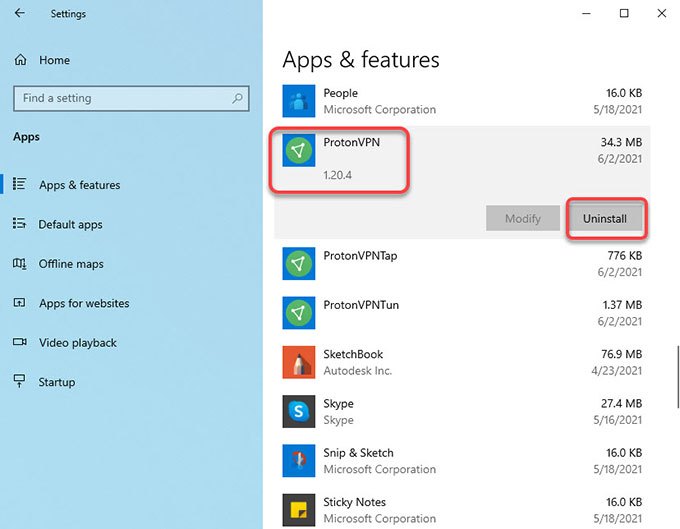Screen dimensions: 680x529
Task: Open Startup section
Action: (x=56, y=382)
